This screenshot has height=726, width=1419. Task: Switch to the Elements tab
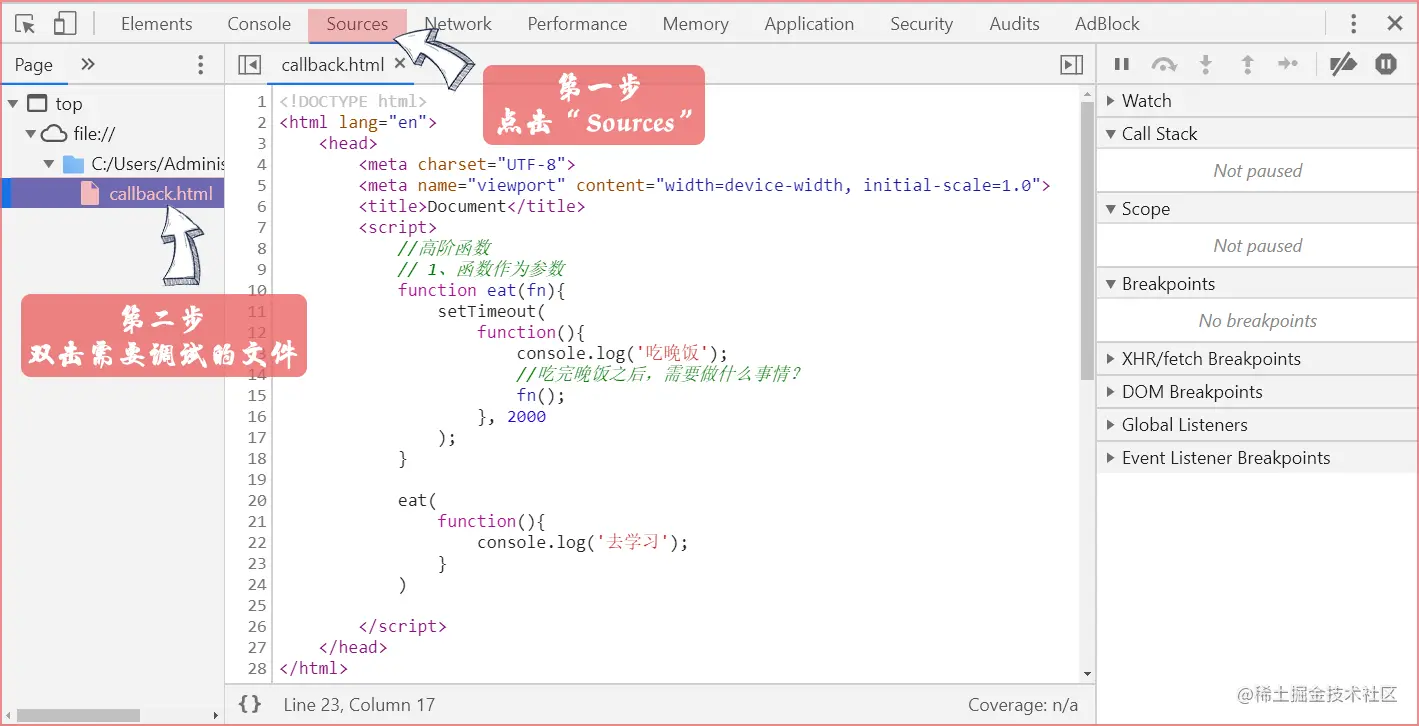(156, 24)
